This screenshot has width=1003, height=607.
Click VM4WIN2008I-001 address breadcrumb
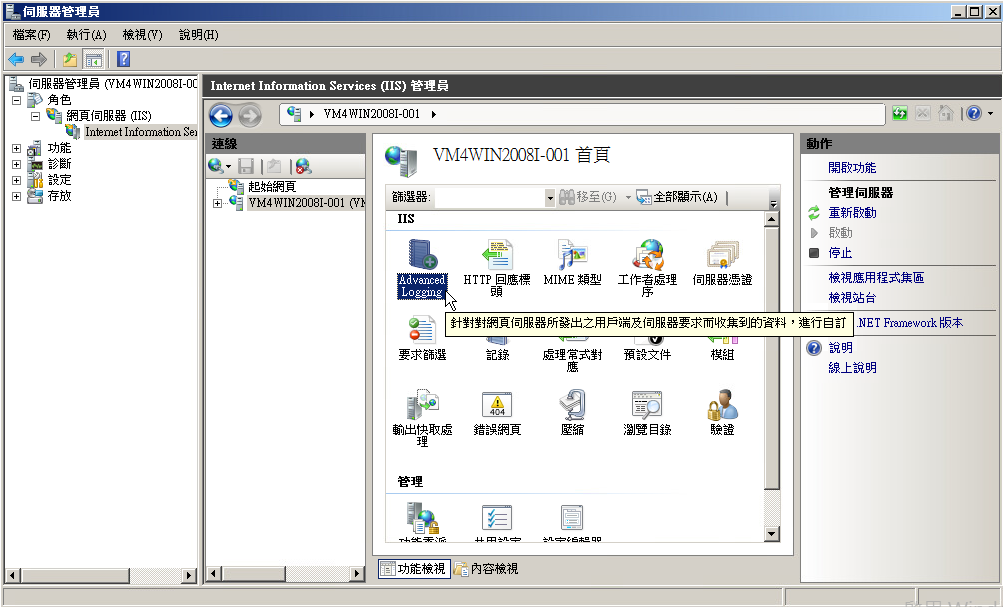(372, 114)
